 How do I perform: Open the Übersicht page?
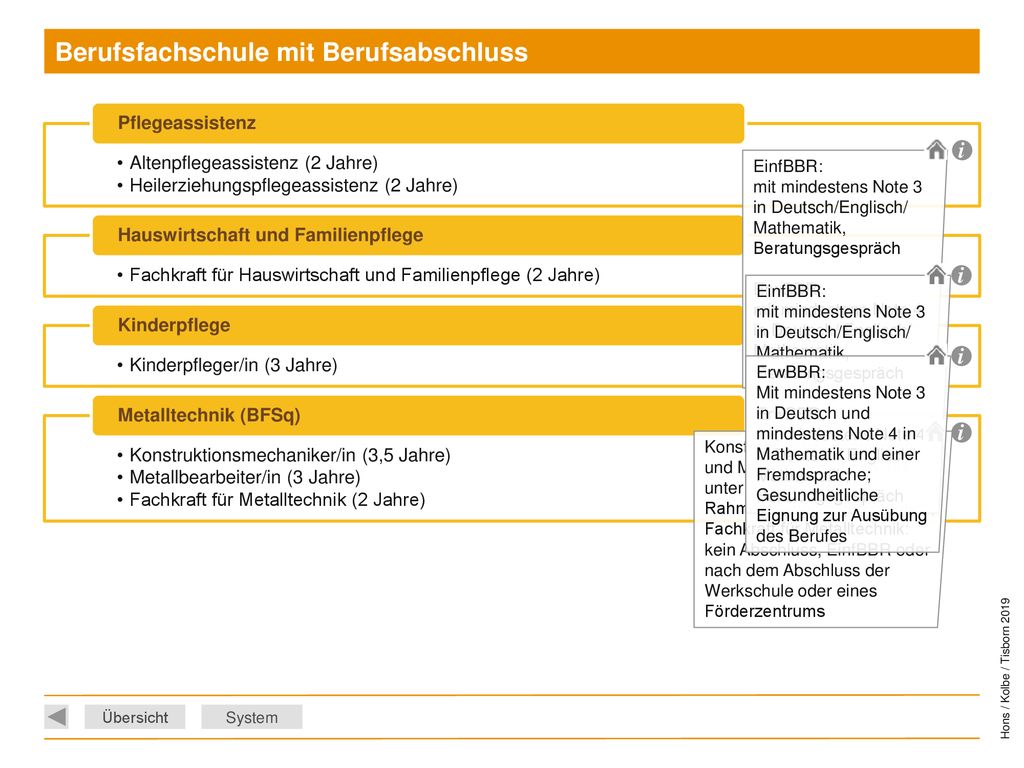pos(135,717)
